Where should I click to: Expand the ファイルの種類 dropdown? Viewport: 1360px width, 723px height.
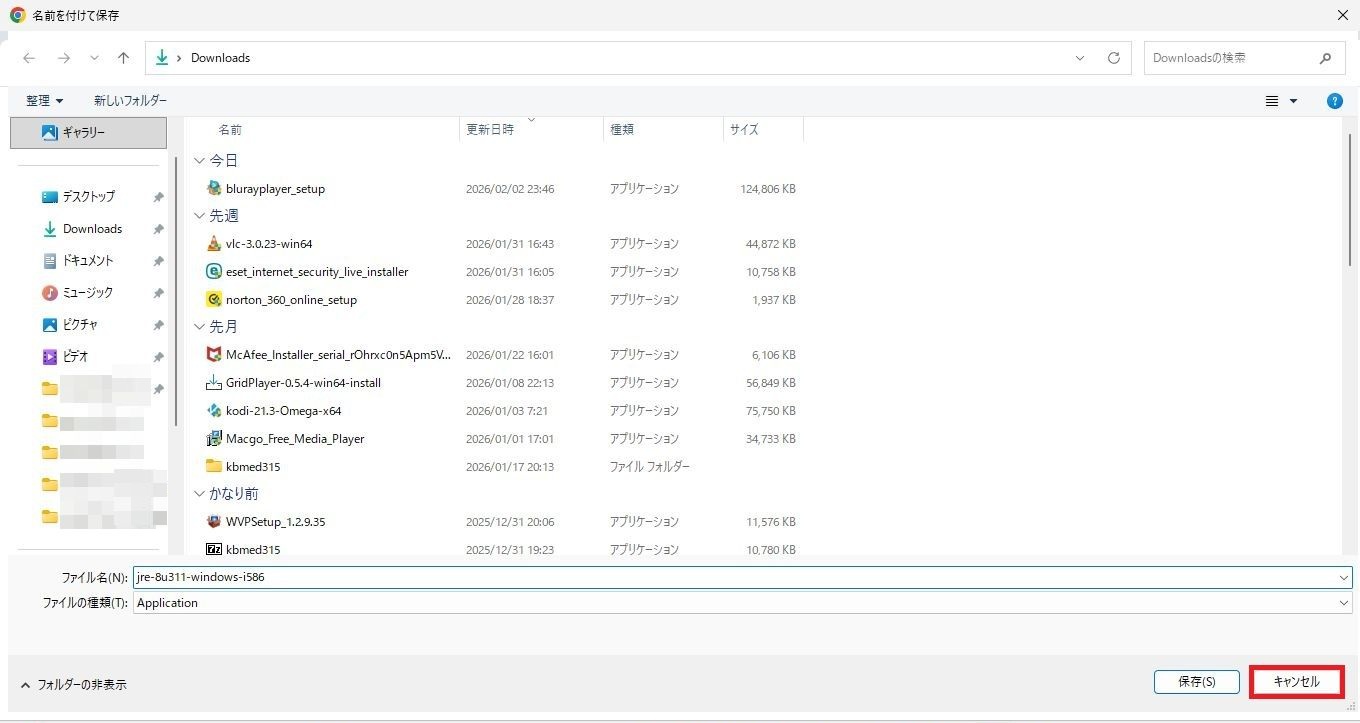[1343, 603]
